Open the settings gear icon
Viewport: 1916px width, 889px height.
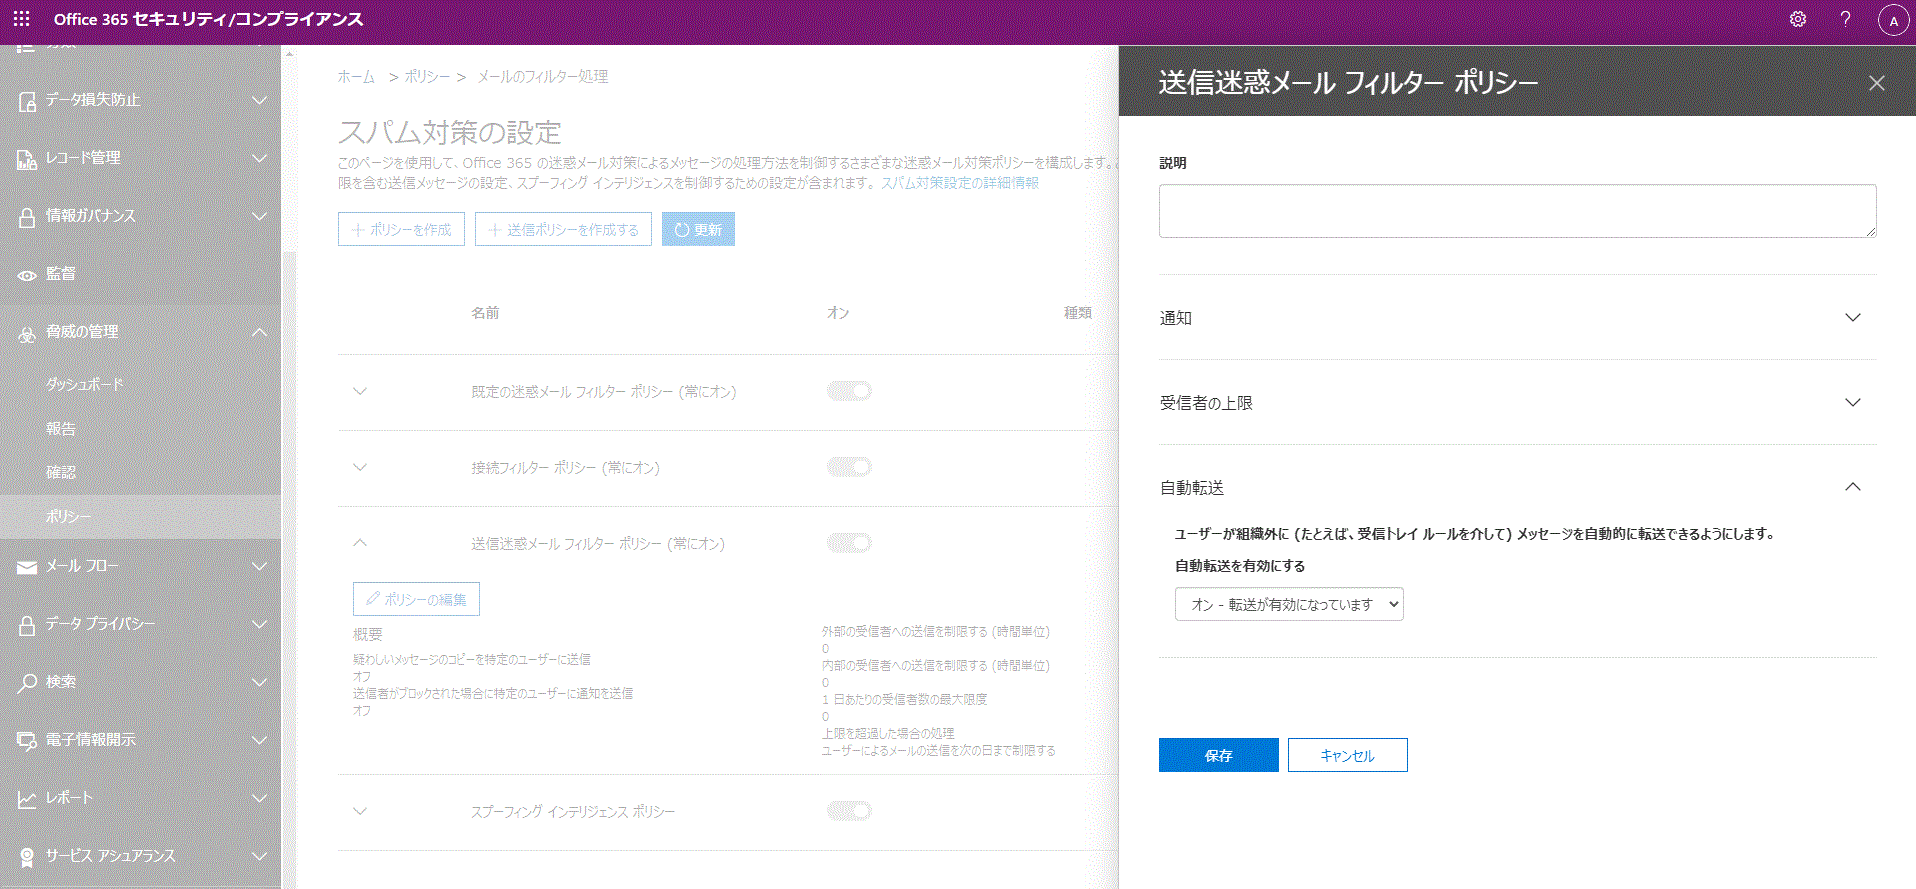(1797, 19)
